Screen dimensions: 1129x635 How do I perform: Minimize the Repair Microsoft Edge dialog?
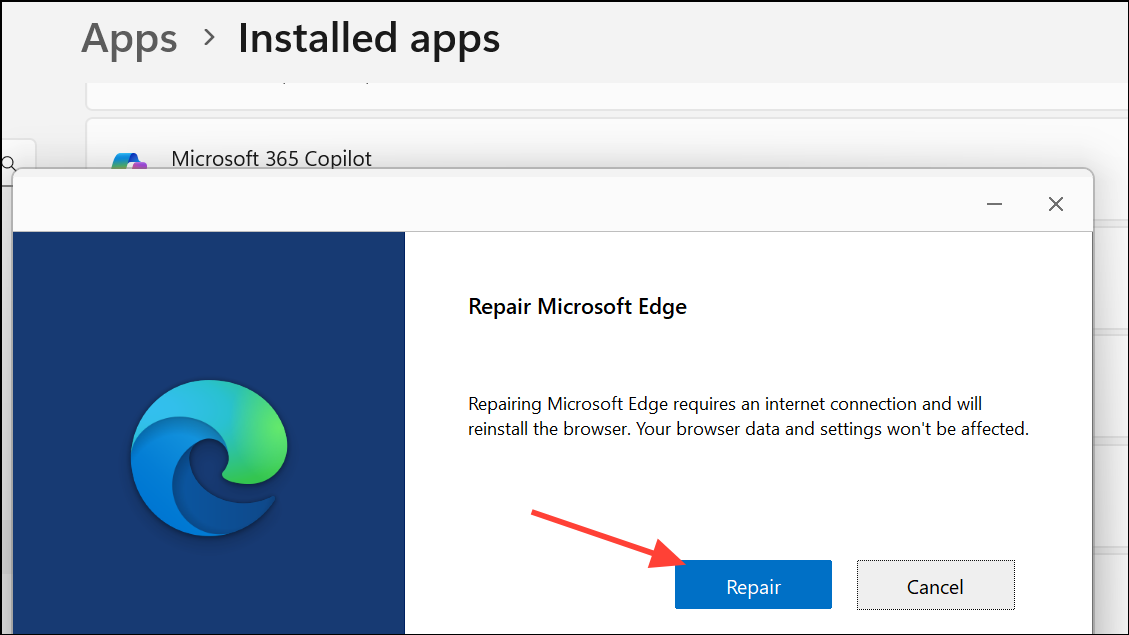[x=994, y=204]
